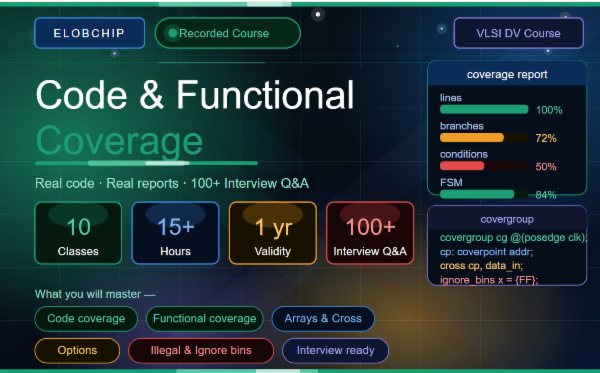Choose the Arrays & Cross tag

pyautogui.click(x=323, y=318)
